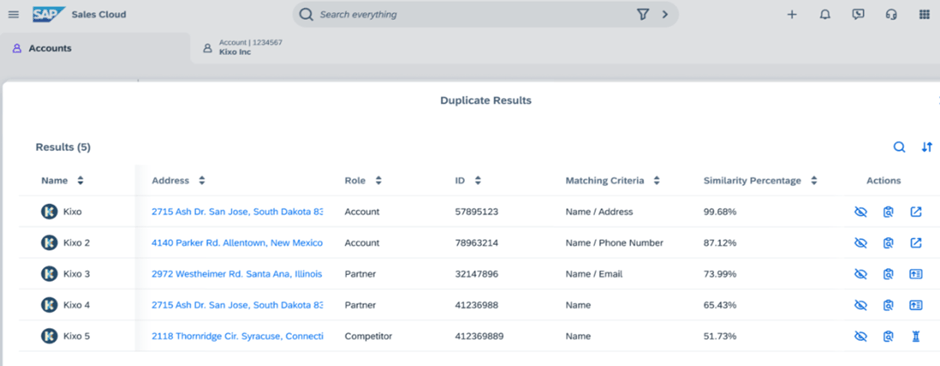
Task: Switch to the Accounts tab
Action: pyautogui.click(x=96, y=49)
